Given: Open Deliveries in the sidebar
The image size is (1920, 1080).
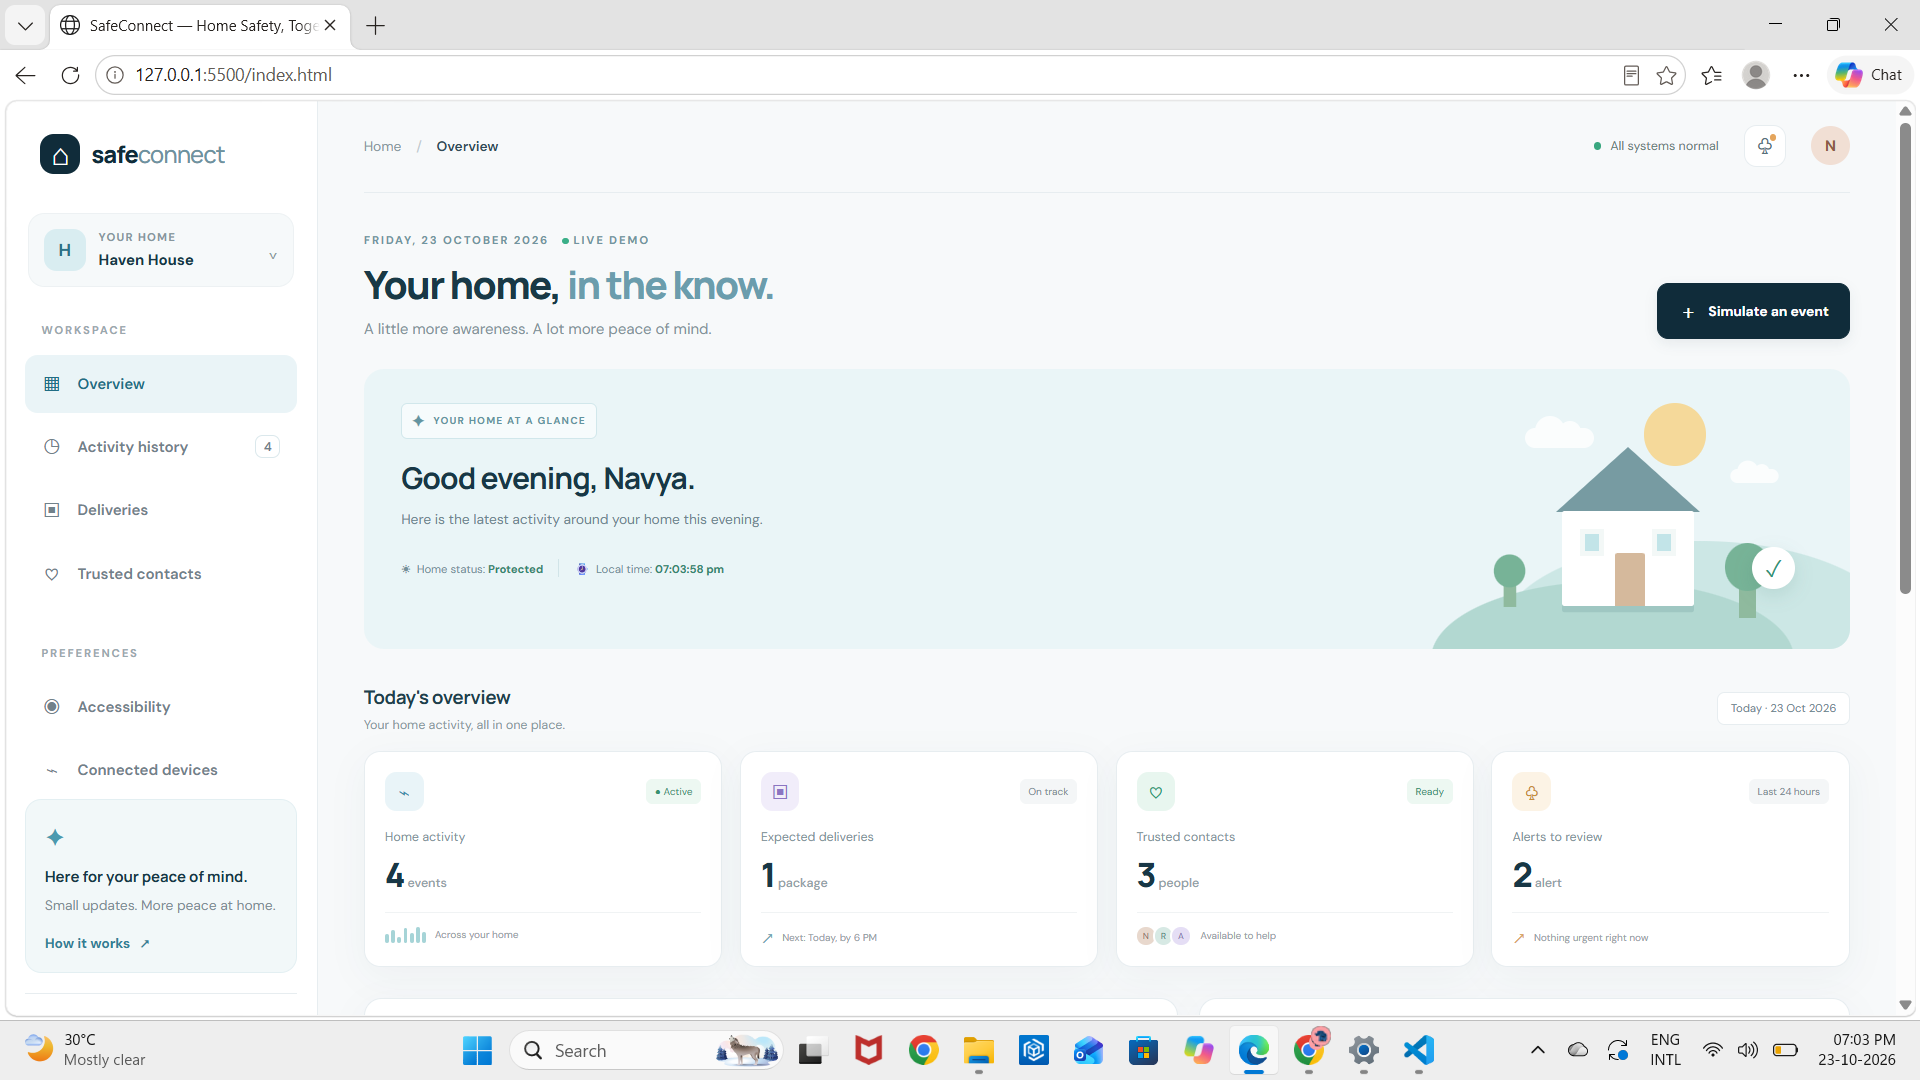Looking at the screenshot, I should pos(161,510).
